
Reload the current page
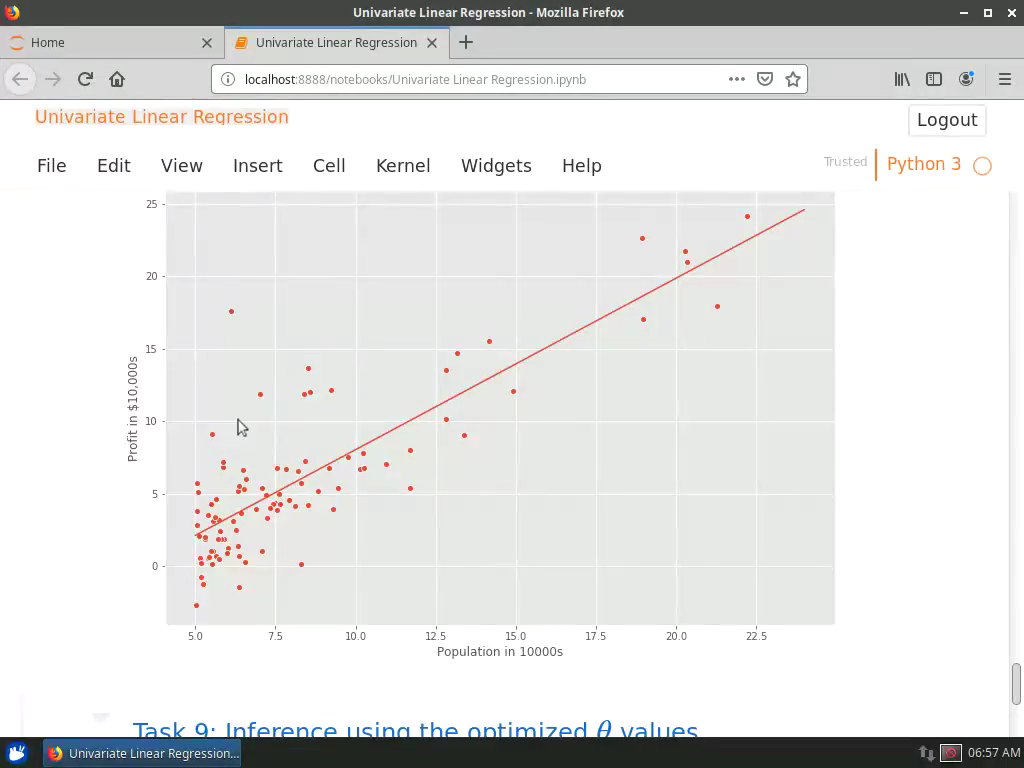pos(84,79)
